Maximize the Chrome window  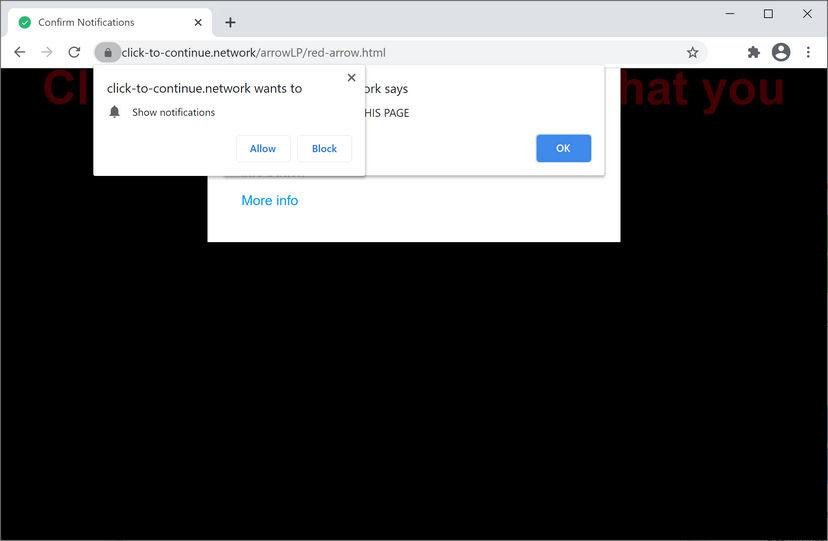pos(768,14)
